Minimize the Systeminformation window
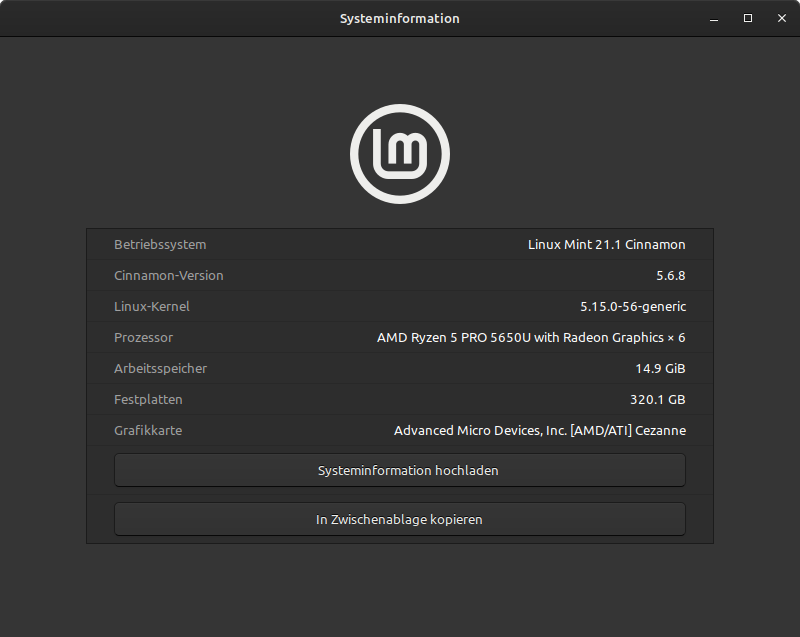Viewport: 800px width, 637px height. click(x=714, y=19)
